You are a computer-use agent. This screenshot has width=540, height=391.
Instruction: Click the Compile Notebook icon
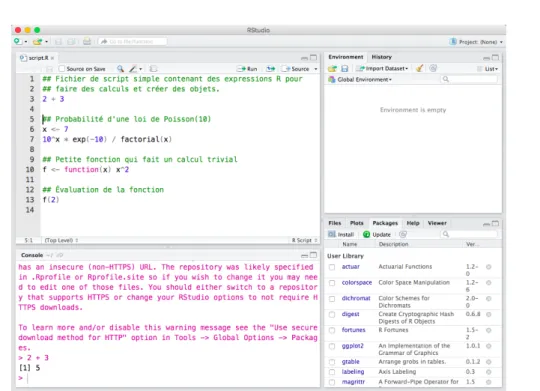click(x=153, y=69)
